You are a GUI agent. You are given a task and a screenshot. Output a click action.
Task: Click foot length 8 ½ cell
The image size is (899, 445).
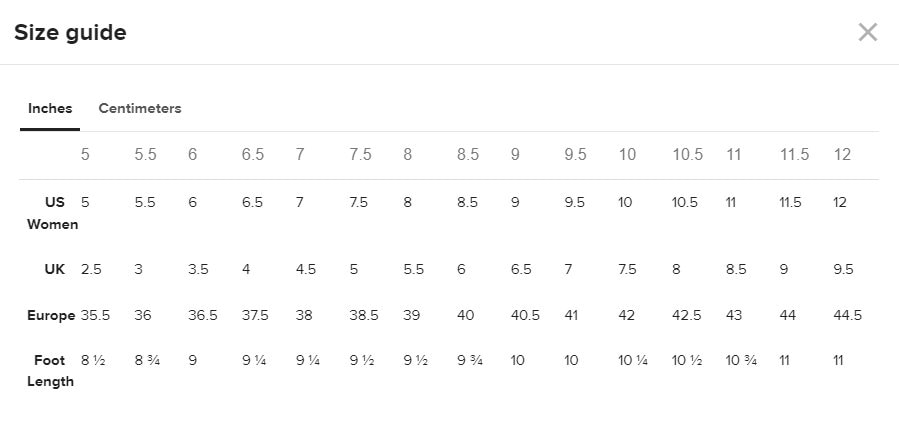[93, 361]
